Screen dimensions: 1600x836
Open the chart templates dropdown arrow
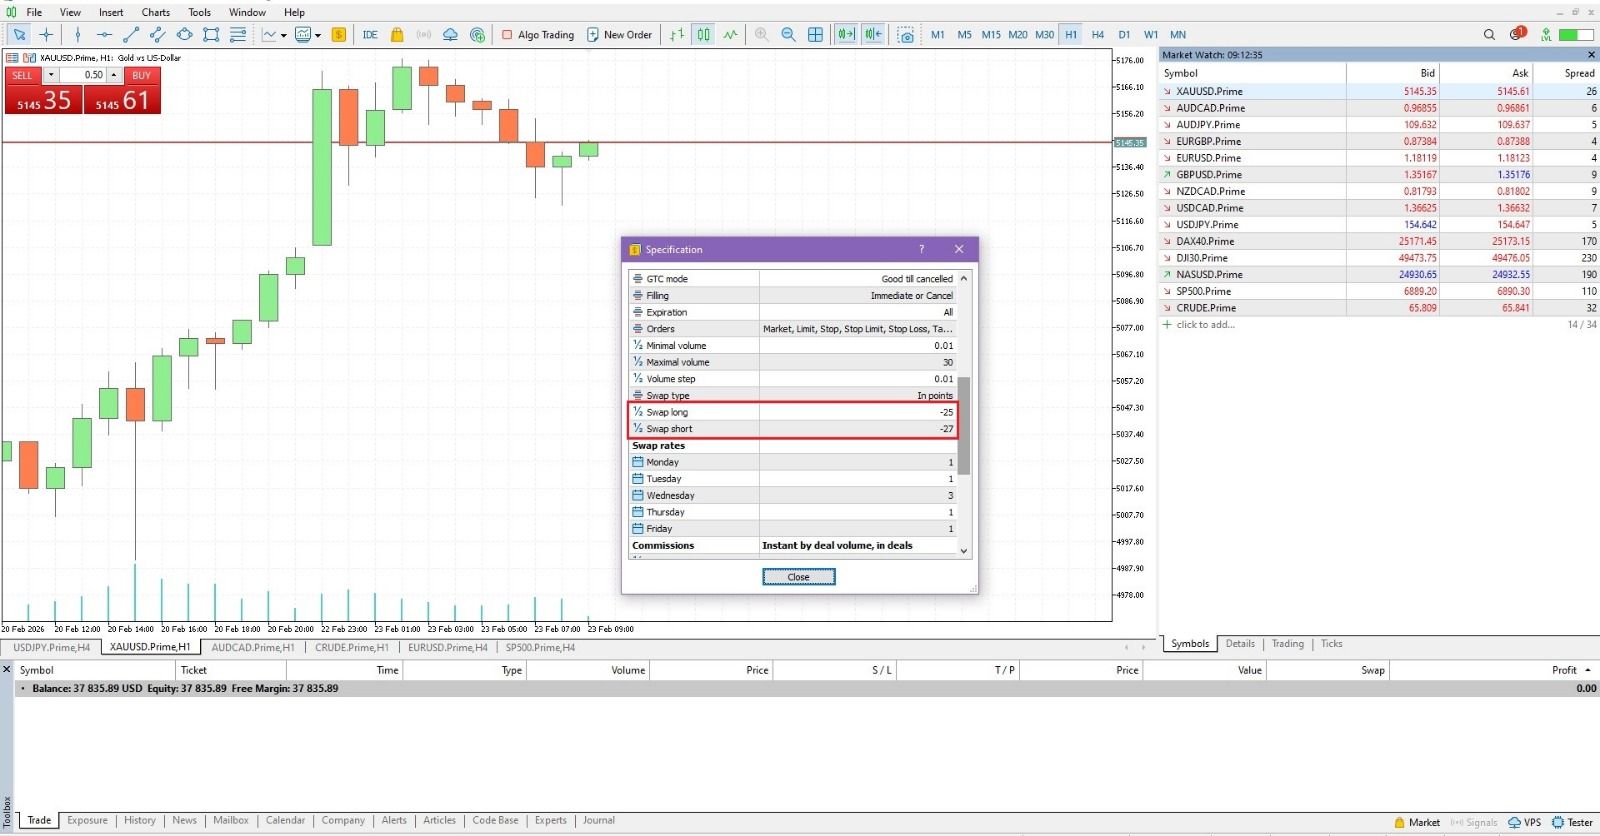(x=318, y=35)
